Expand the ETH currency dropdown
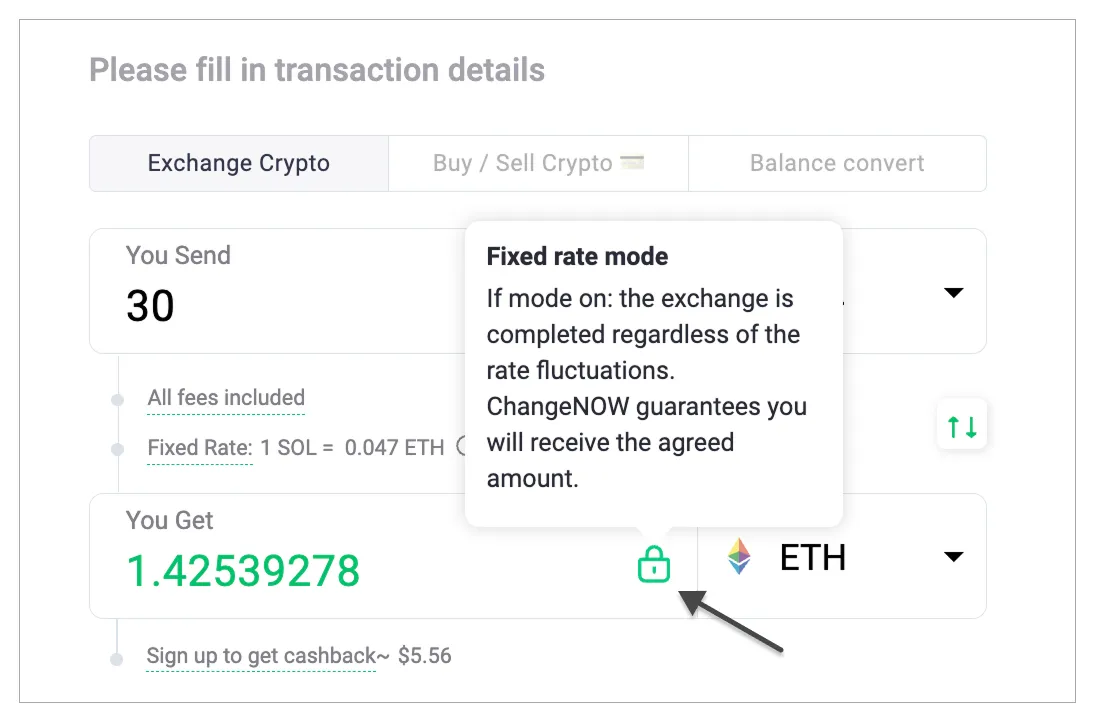1096x728 pixels. 952,557
